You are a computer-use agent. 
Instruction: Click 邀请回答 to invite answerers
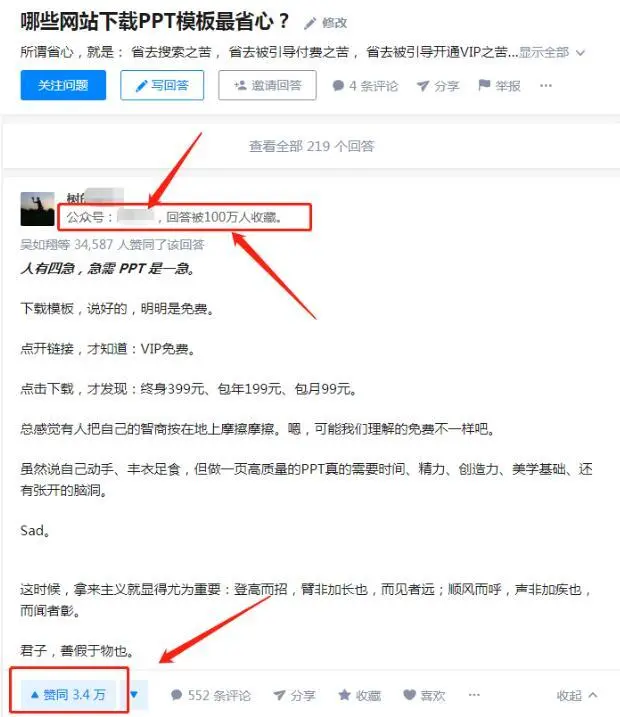coord(267,85)
